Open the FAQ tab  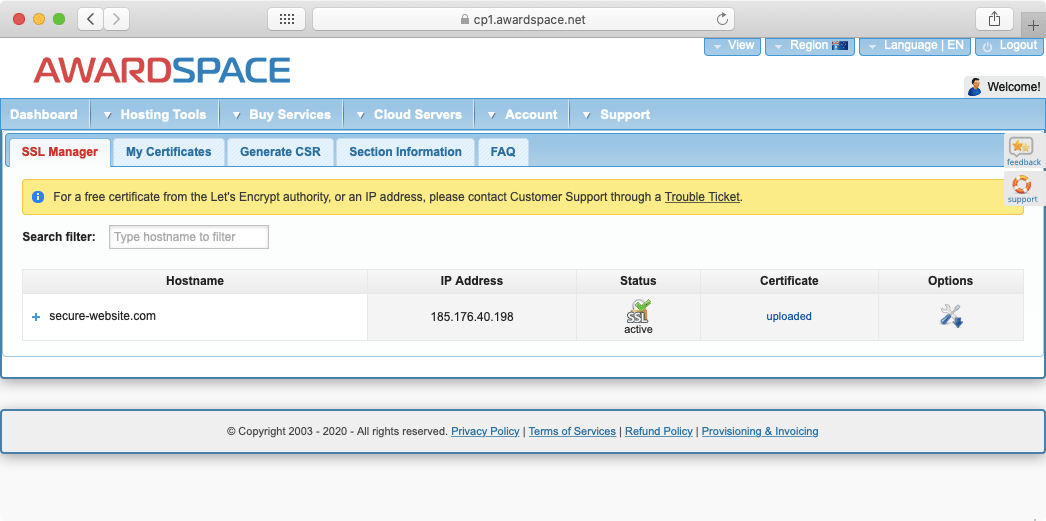coord(503,152)
